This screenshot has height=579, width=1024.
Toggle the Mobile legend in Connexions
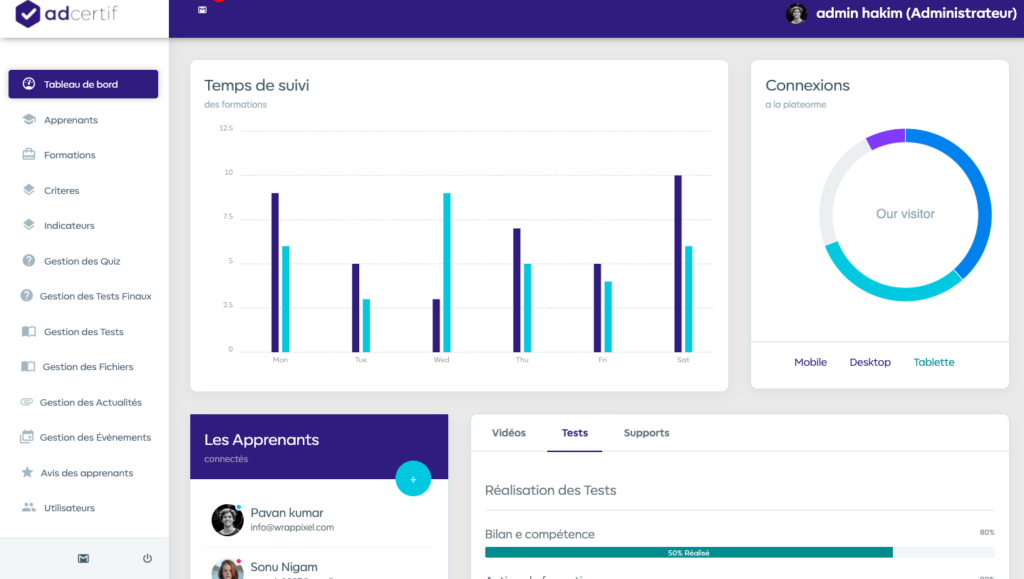pos(810,362)
